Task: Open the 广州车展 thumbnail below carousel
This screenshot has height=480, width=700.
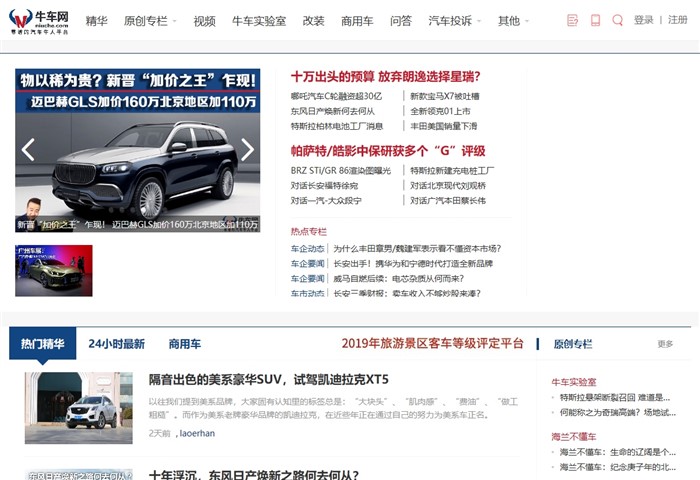Action: click(54, 271)
